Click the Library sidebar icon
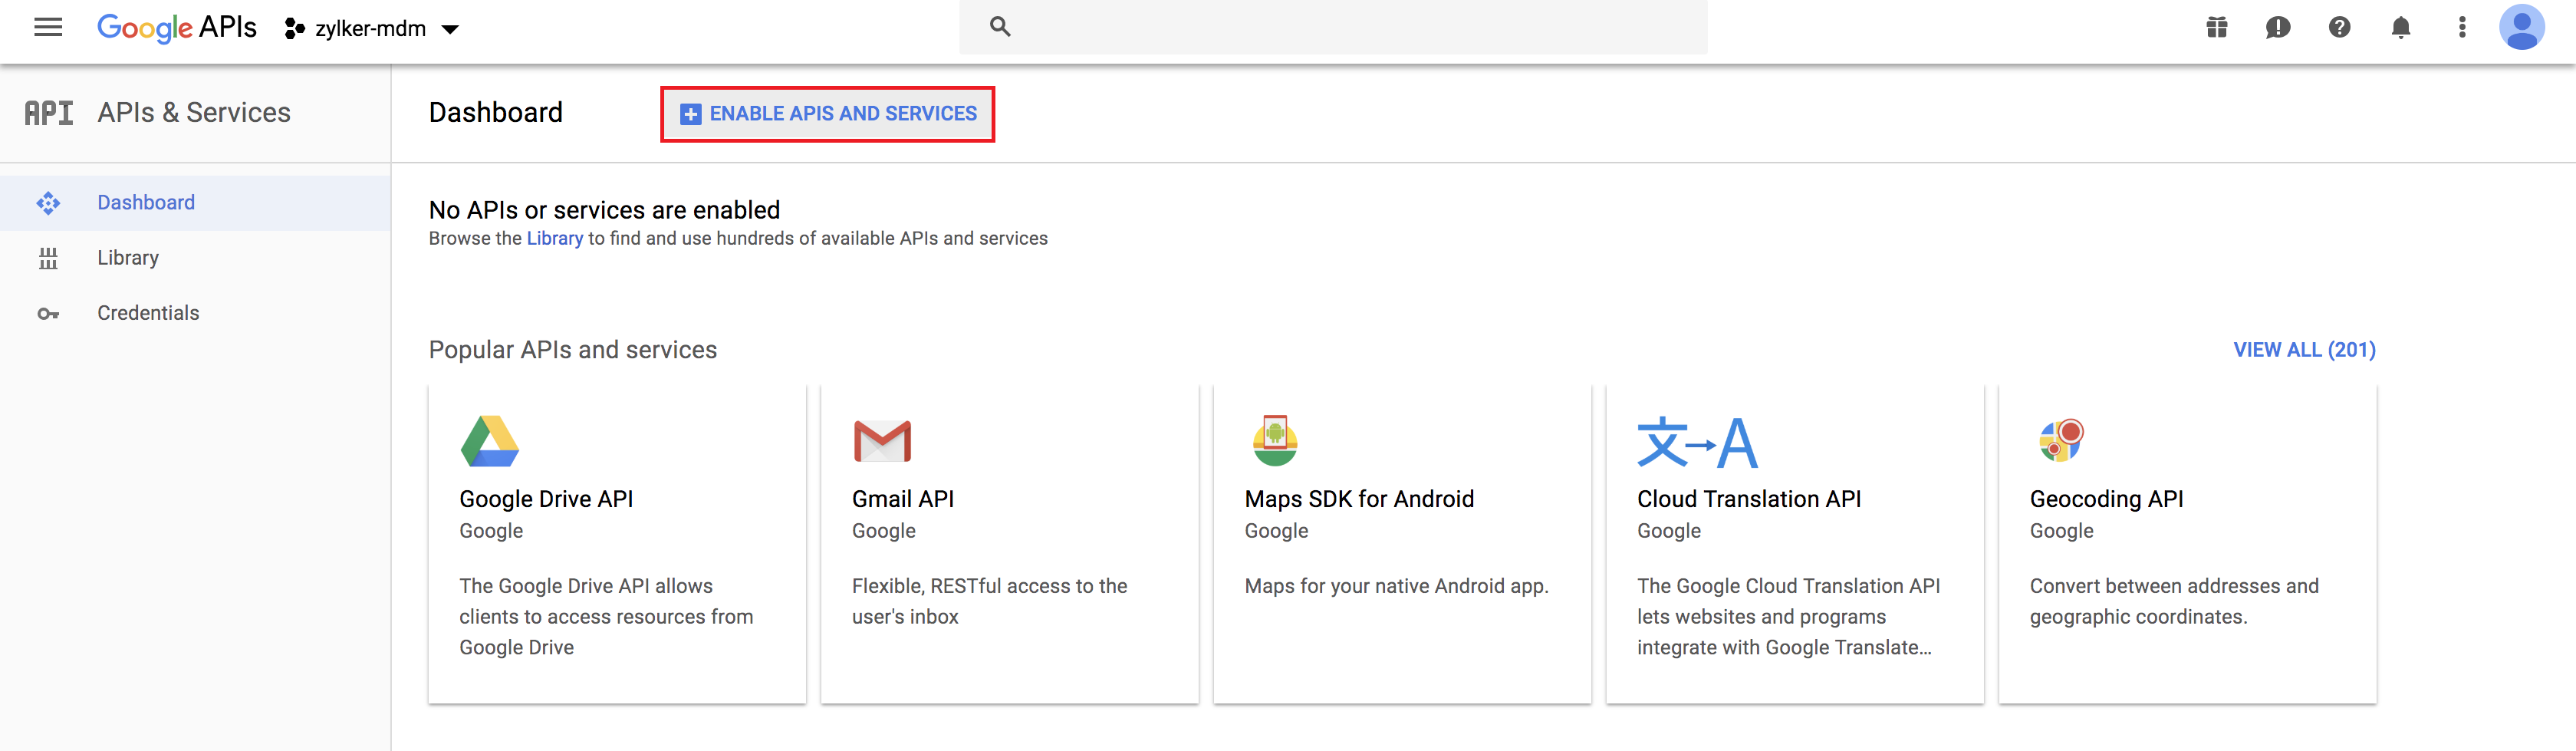This screenshot has width=2576, height=751. coord(48,259)
